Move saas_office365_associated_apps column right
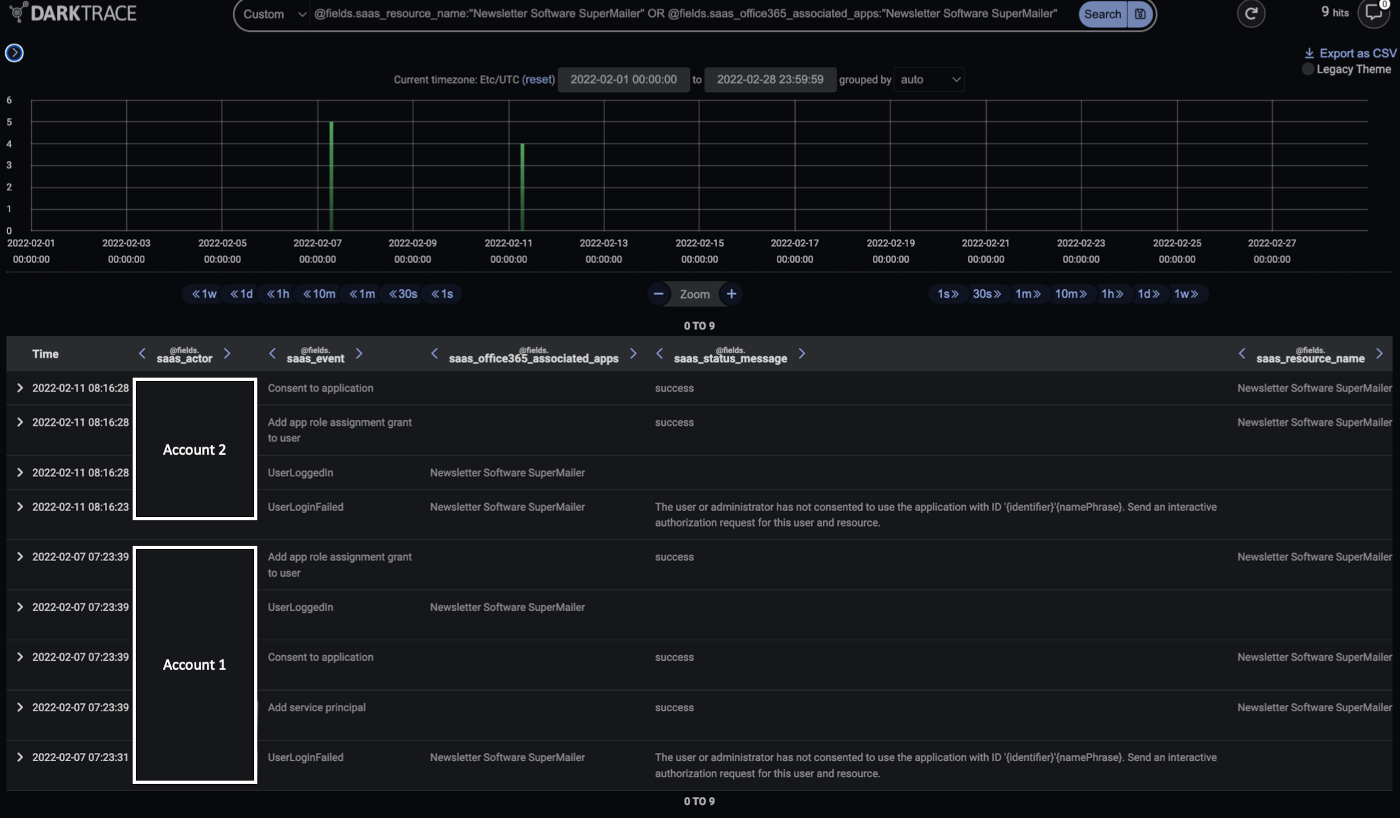Image resolution: width=1400 pixels, height=818 pixels. 633,354
